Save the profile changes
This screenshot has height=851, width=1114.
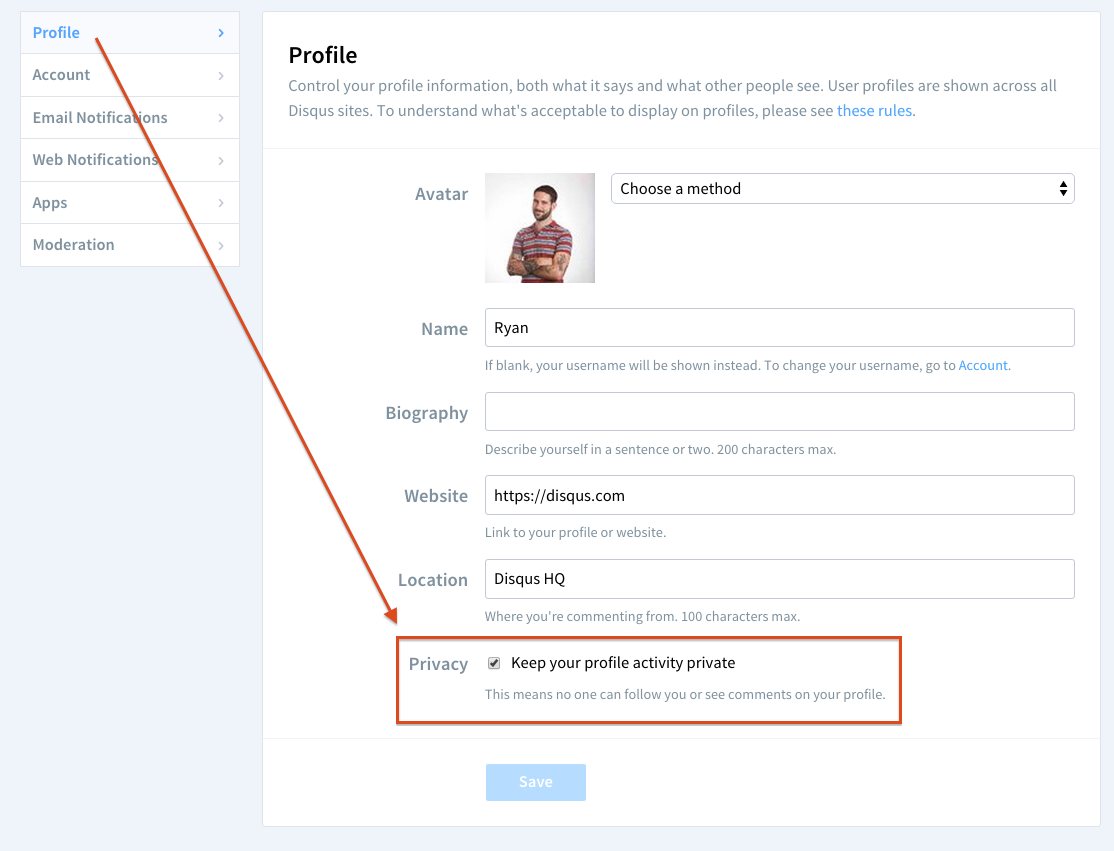536,782
